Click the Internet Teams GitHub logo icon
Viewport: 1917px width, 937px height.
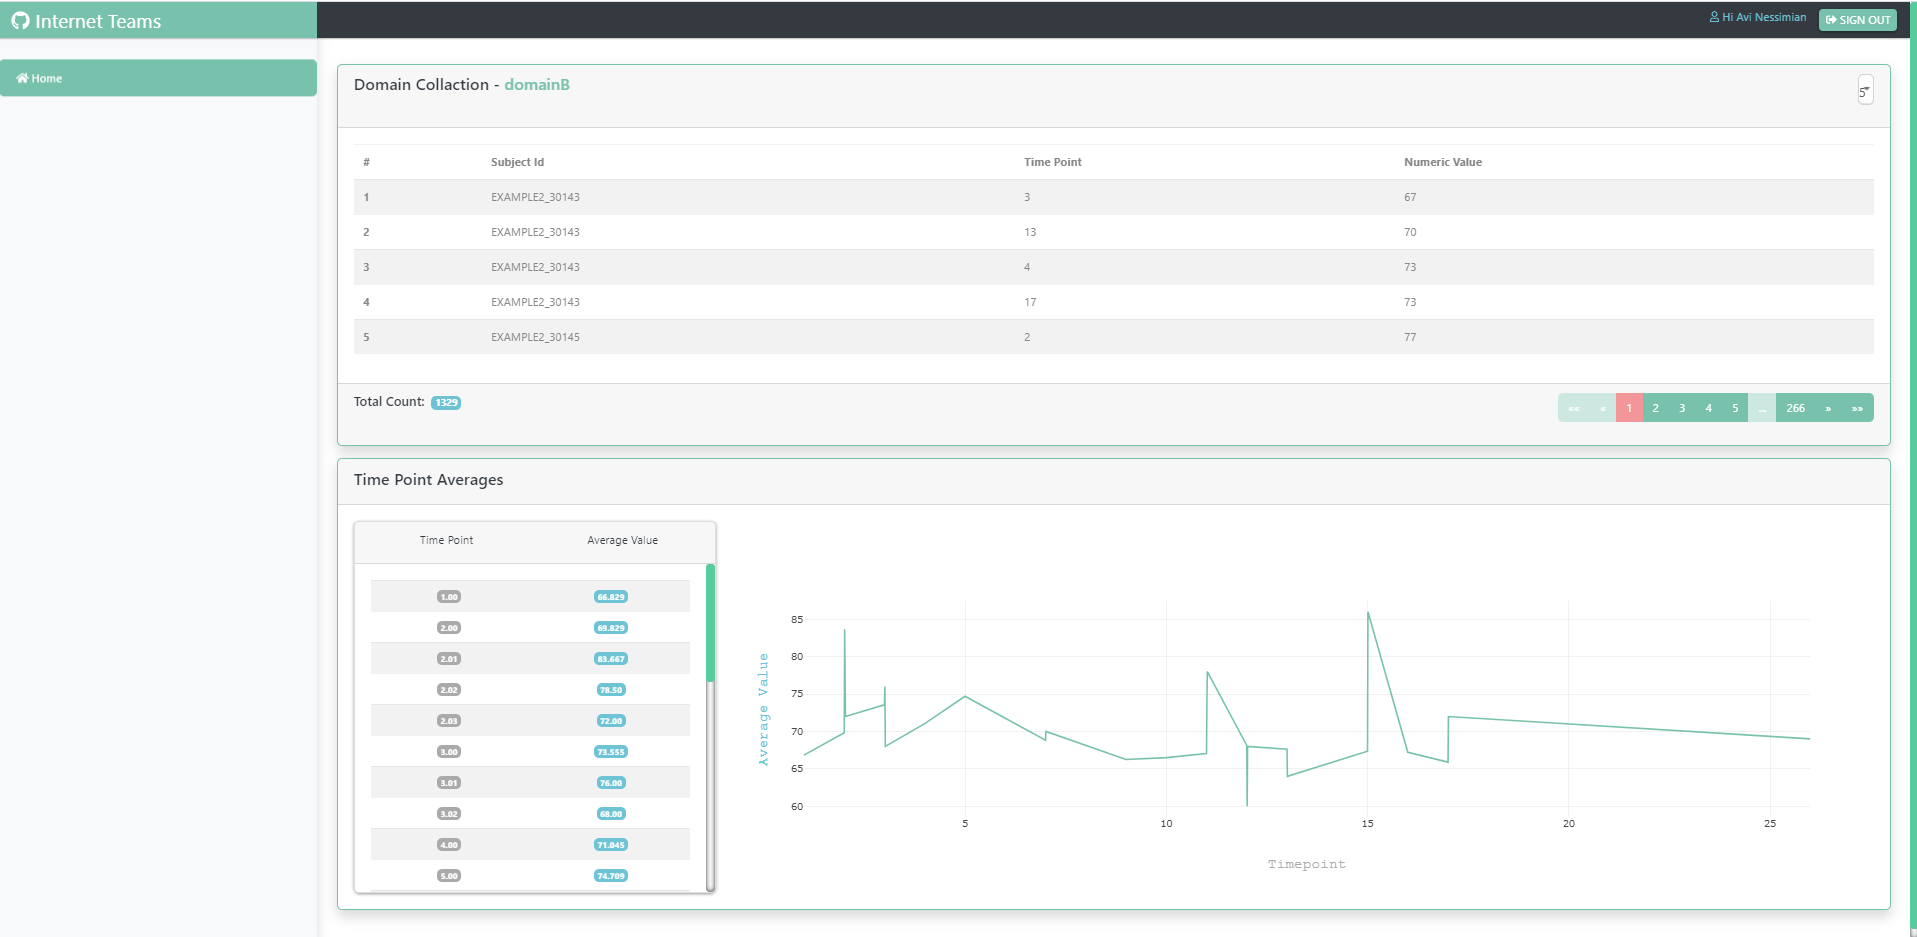[20, 21]
